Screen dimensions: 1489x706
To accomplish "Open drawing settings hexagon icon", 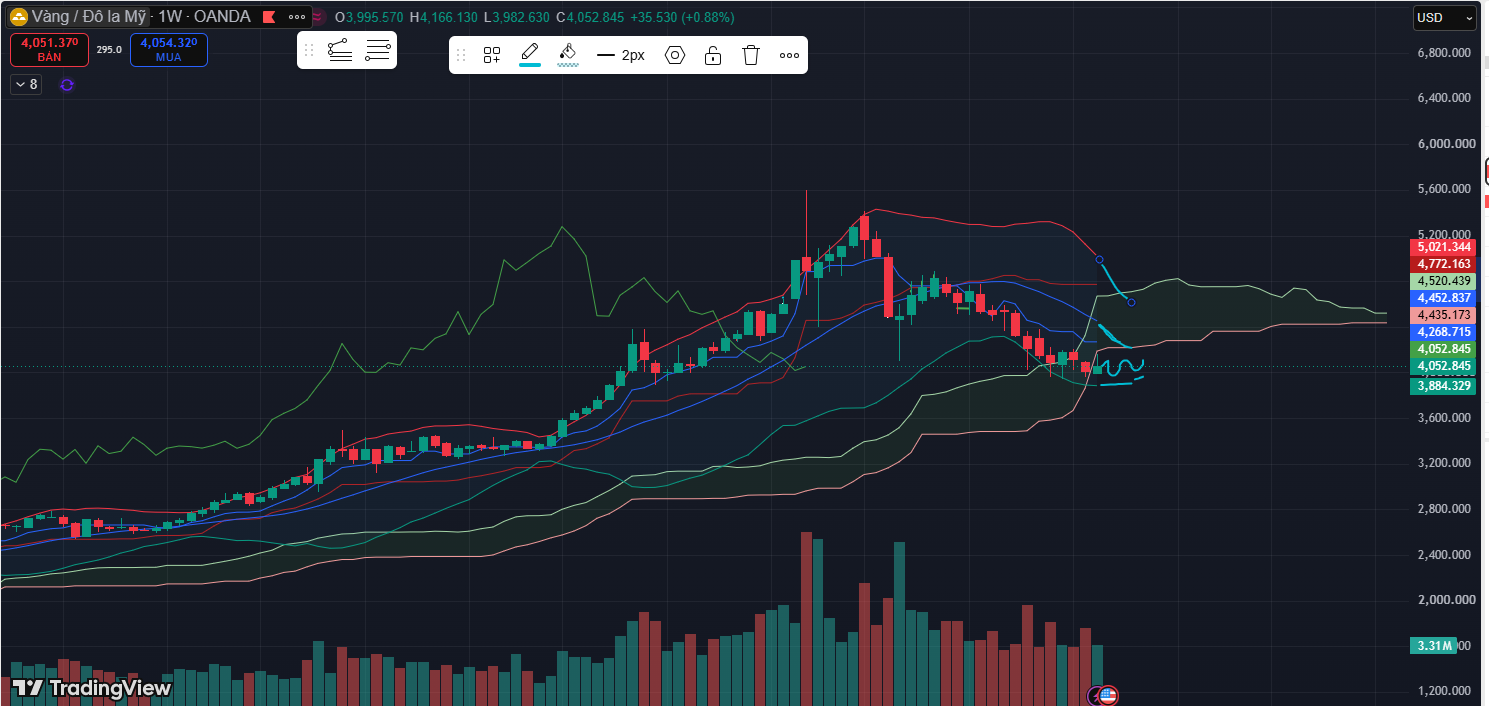I will (675, 55).
